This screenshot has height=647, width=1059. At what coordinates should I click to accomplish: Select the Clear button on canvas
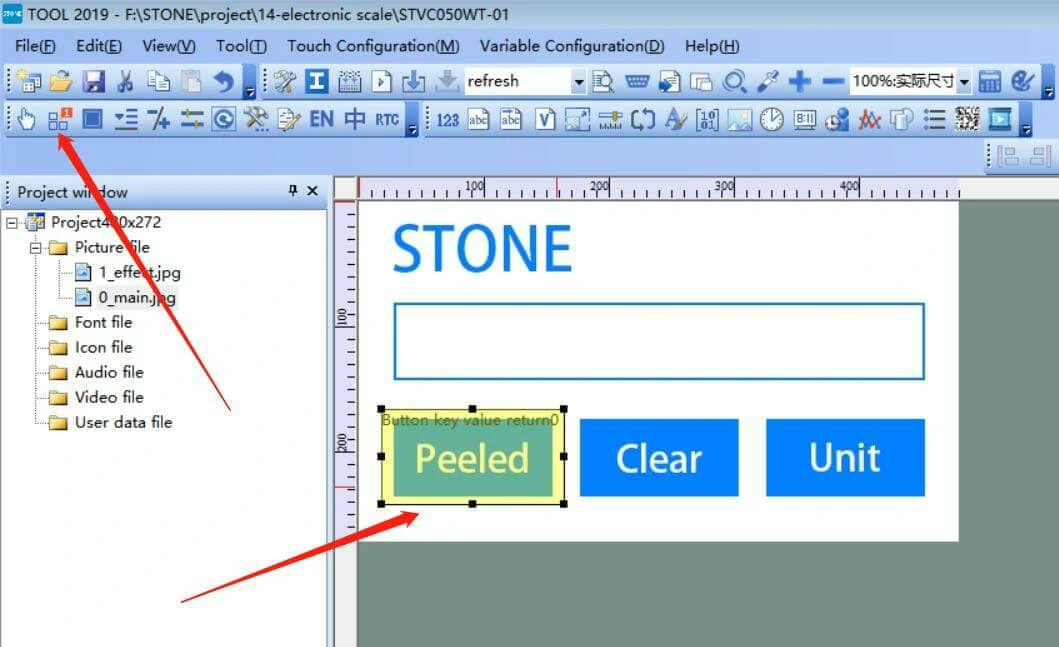(x=658, y=458)
